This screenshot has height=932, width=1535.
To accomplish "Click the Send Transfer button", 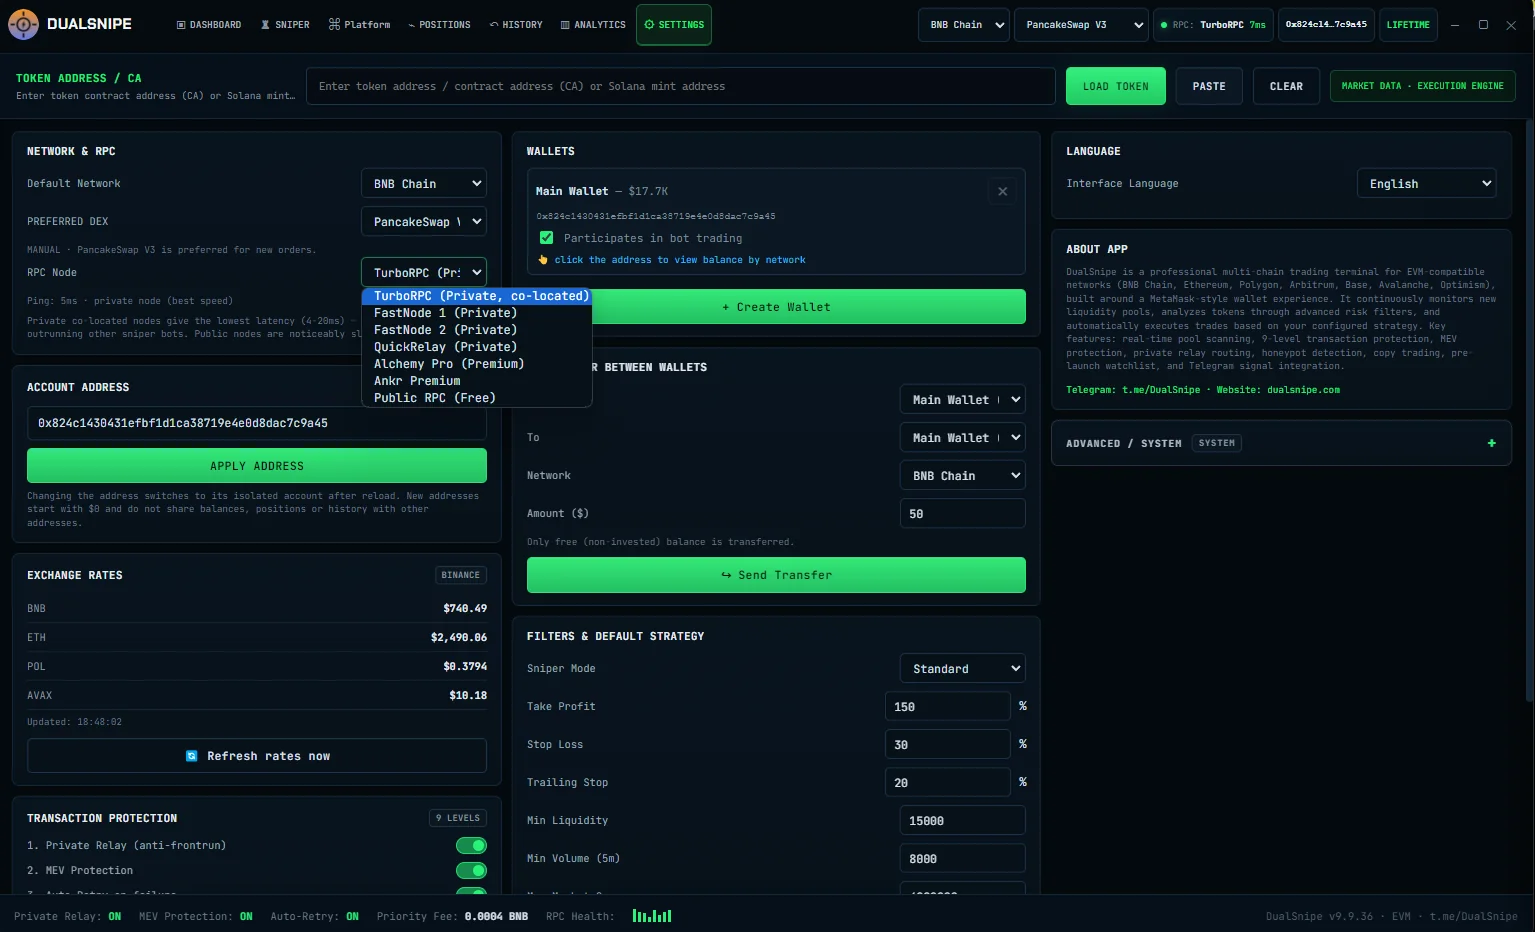I will 776,575.
